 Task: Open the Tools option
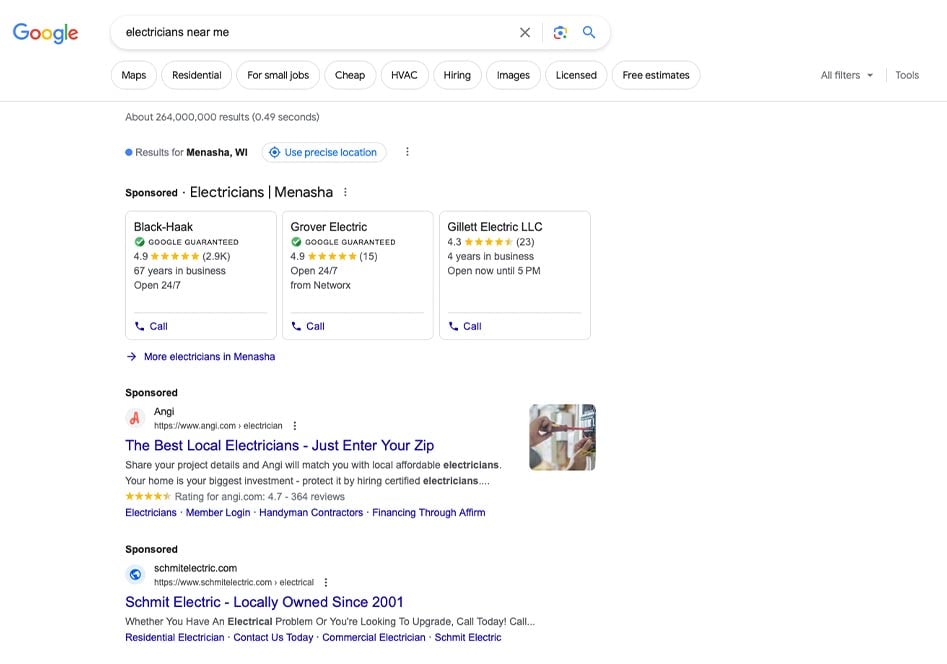point(907,75)
